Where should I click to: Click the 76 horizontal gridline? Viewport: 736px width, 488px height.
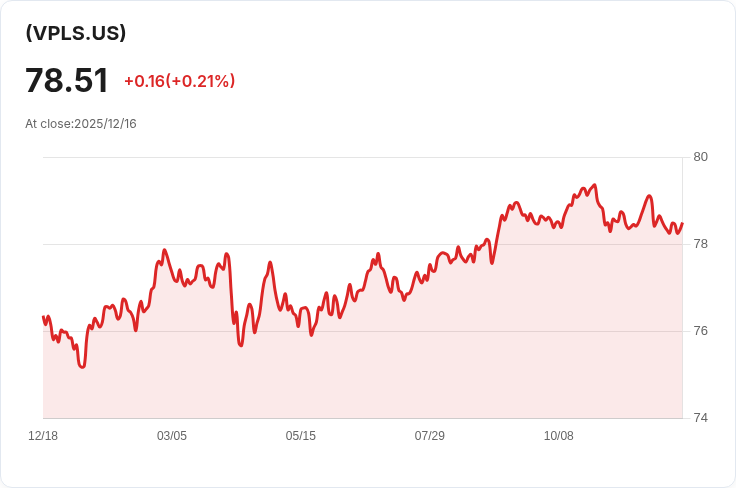450,331
